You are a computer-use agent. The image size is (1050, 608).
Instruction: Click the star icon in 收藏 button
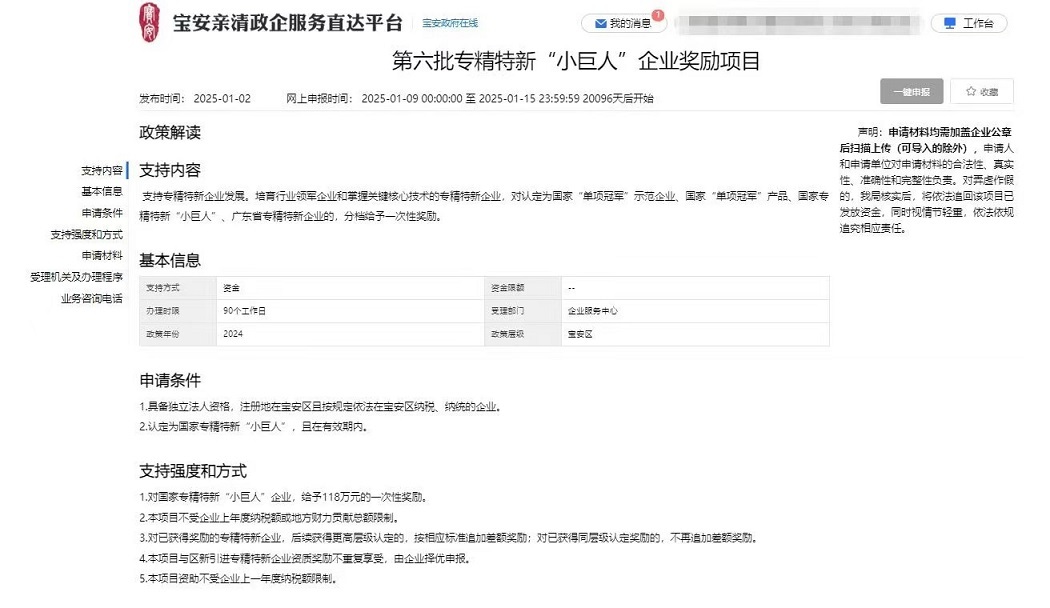coord(970,92)
